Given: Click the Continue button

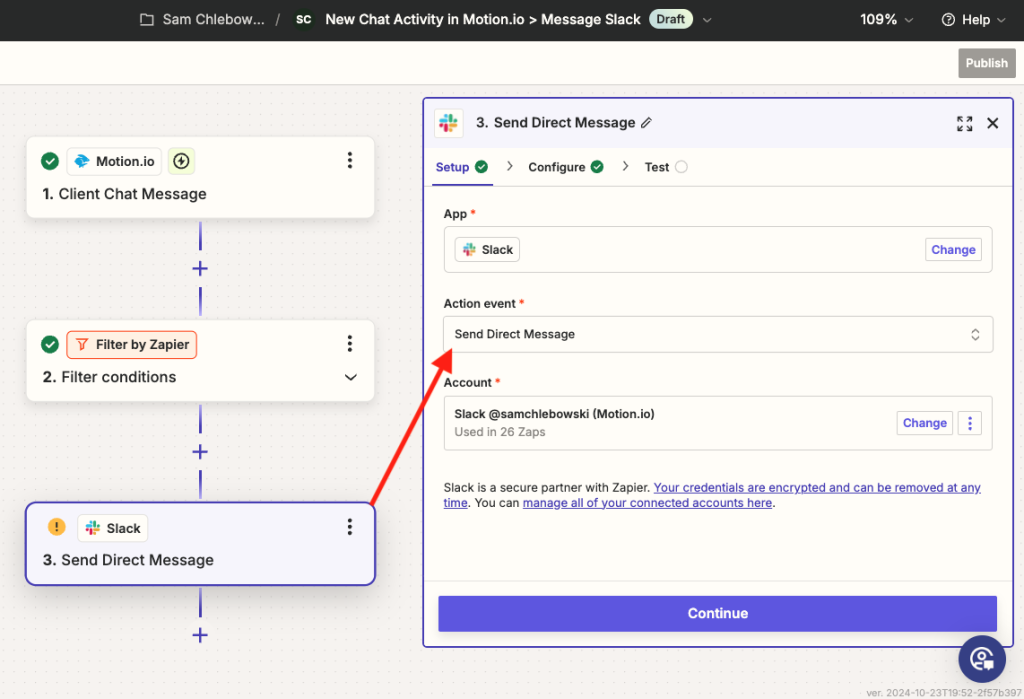Looking at the screenshot, I should tap(717, 613).
